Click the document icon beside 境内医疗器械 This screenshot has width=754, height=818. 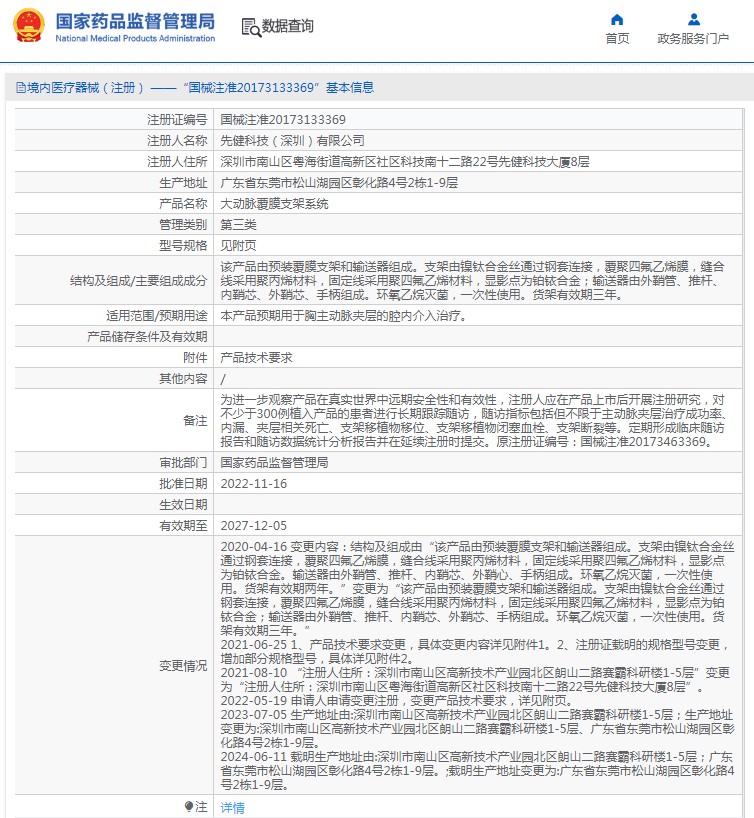coord(21,88)
